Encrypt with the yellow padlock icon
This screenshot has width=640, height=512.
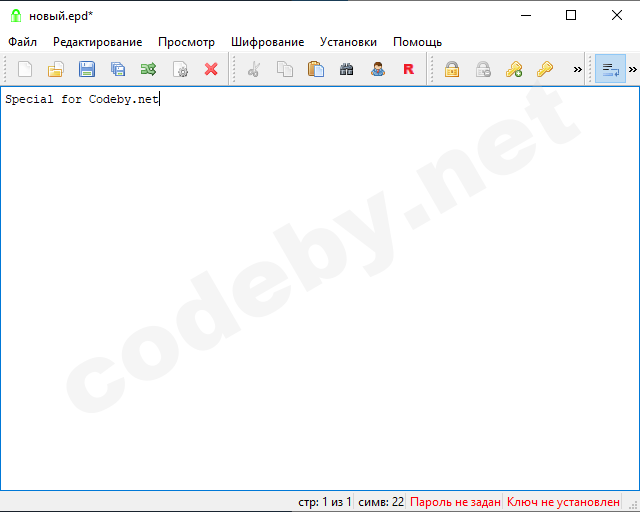452,69
